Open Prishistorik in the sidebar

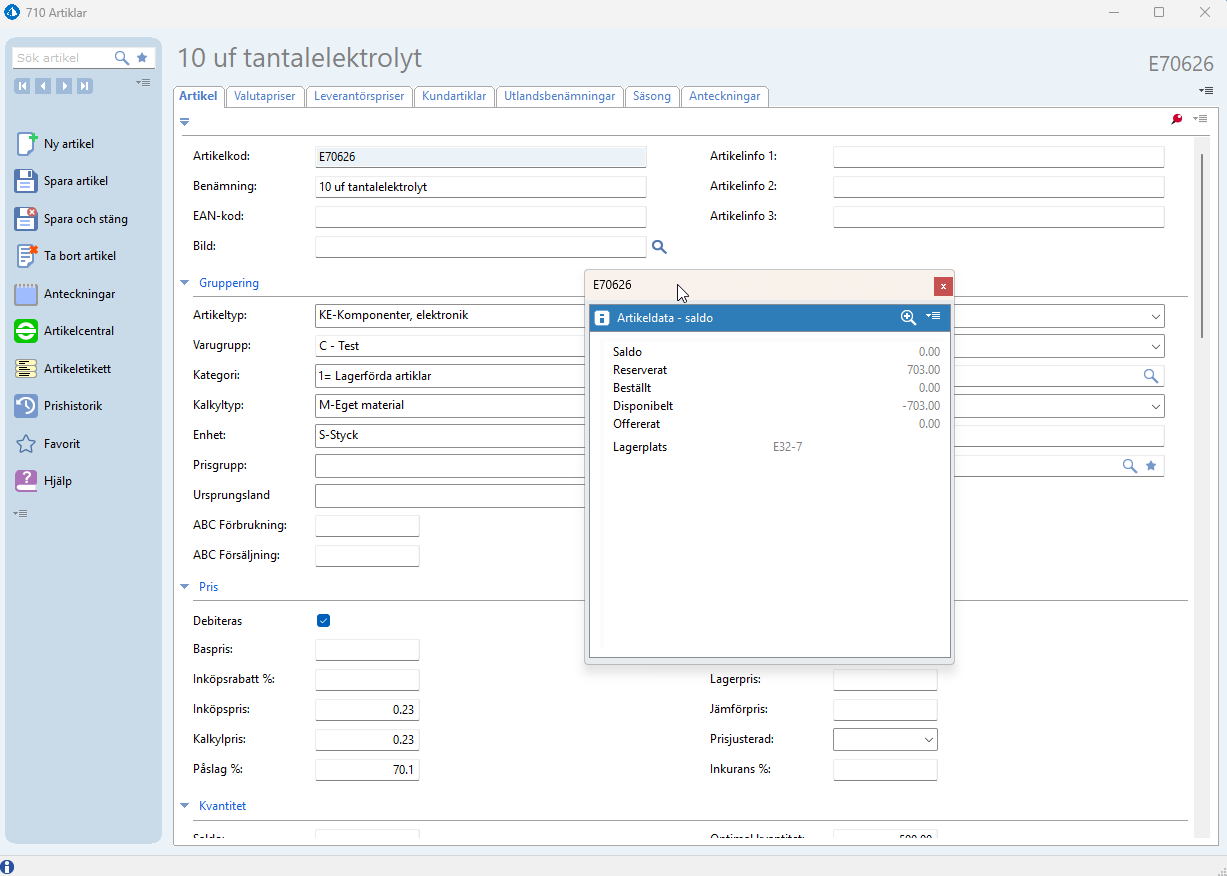27,406
